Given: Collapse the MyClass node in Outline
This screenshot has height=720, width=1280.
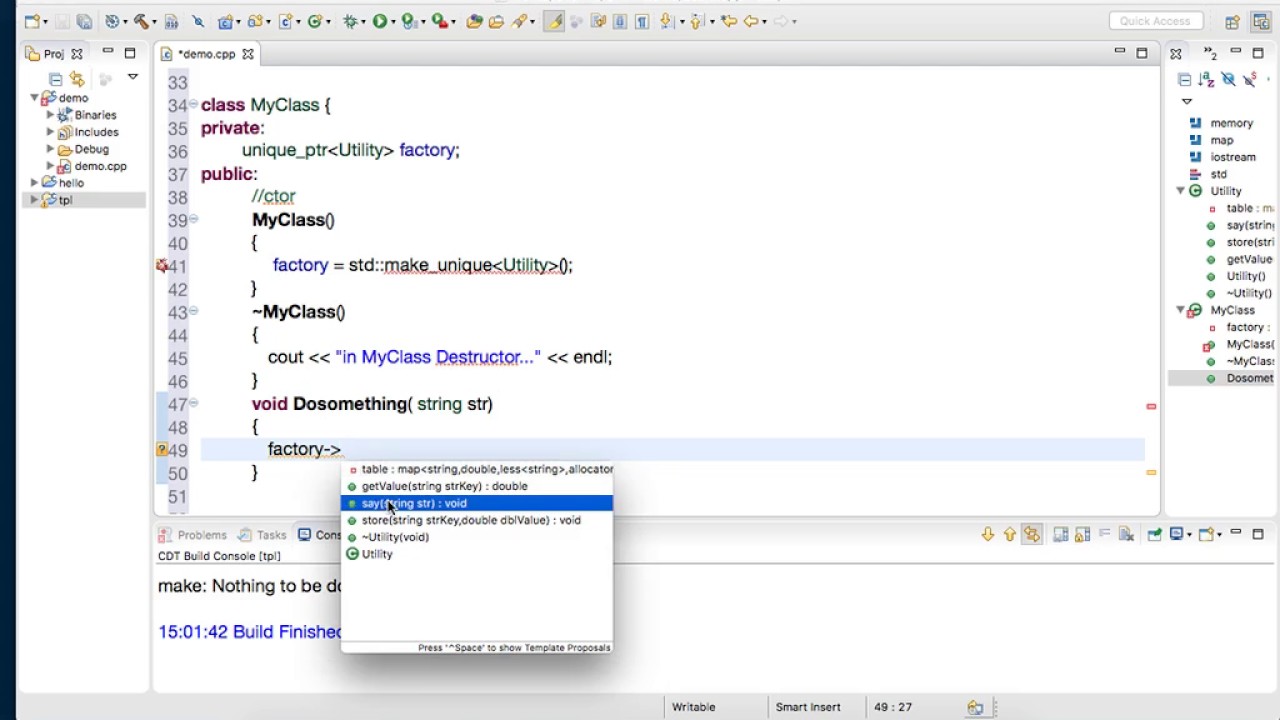Looking at the screenshot, I should tap(1181, 310).
